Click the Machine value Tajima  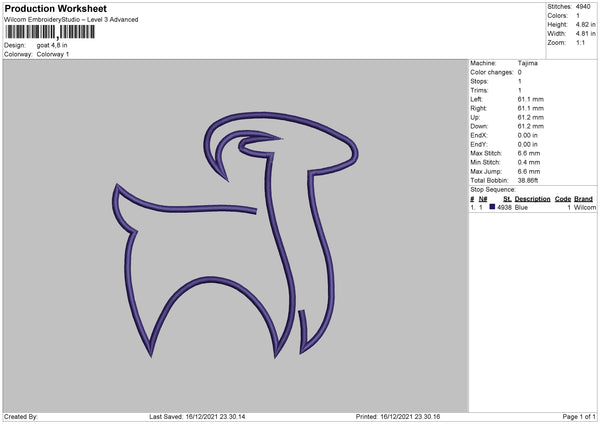tap(528, 63)
